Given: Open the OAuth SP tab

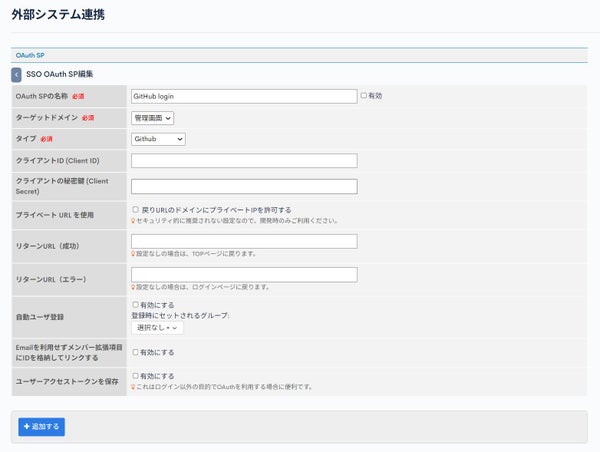Looking at the screenshot, I should click(x=30, y=55).
